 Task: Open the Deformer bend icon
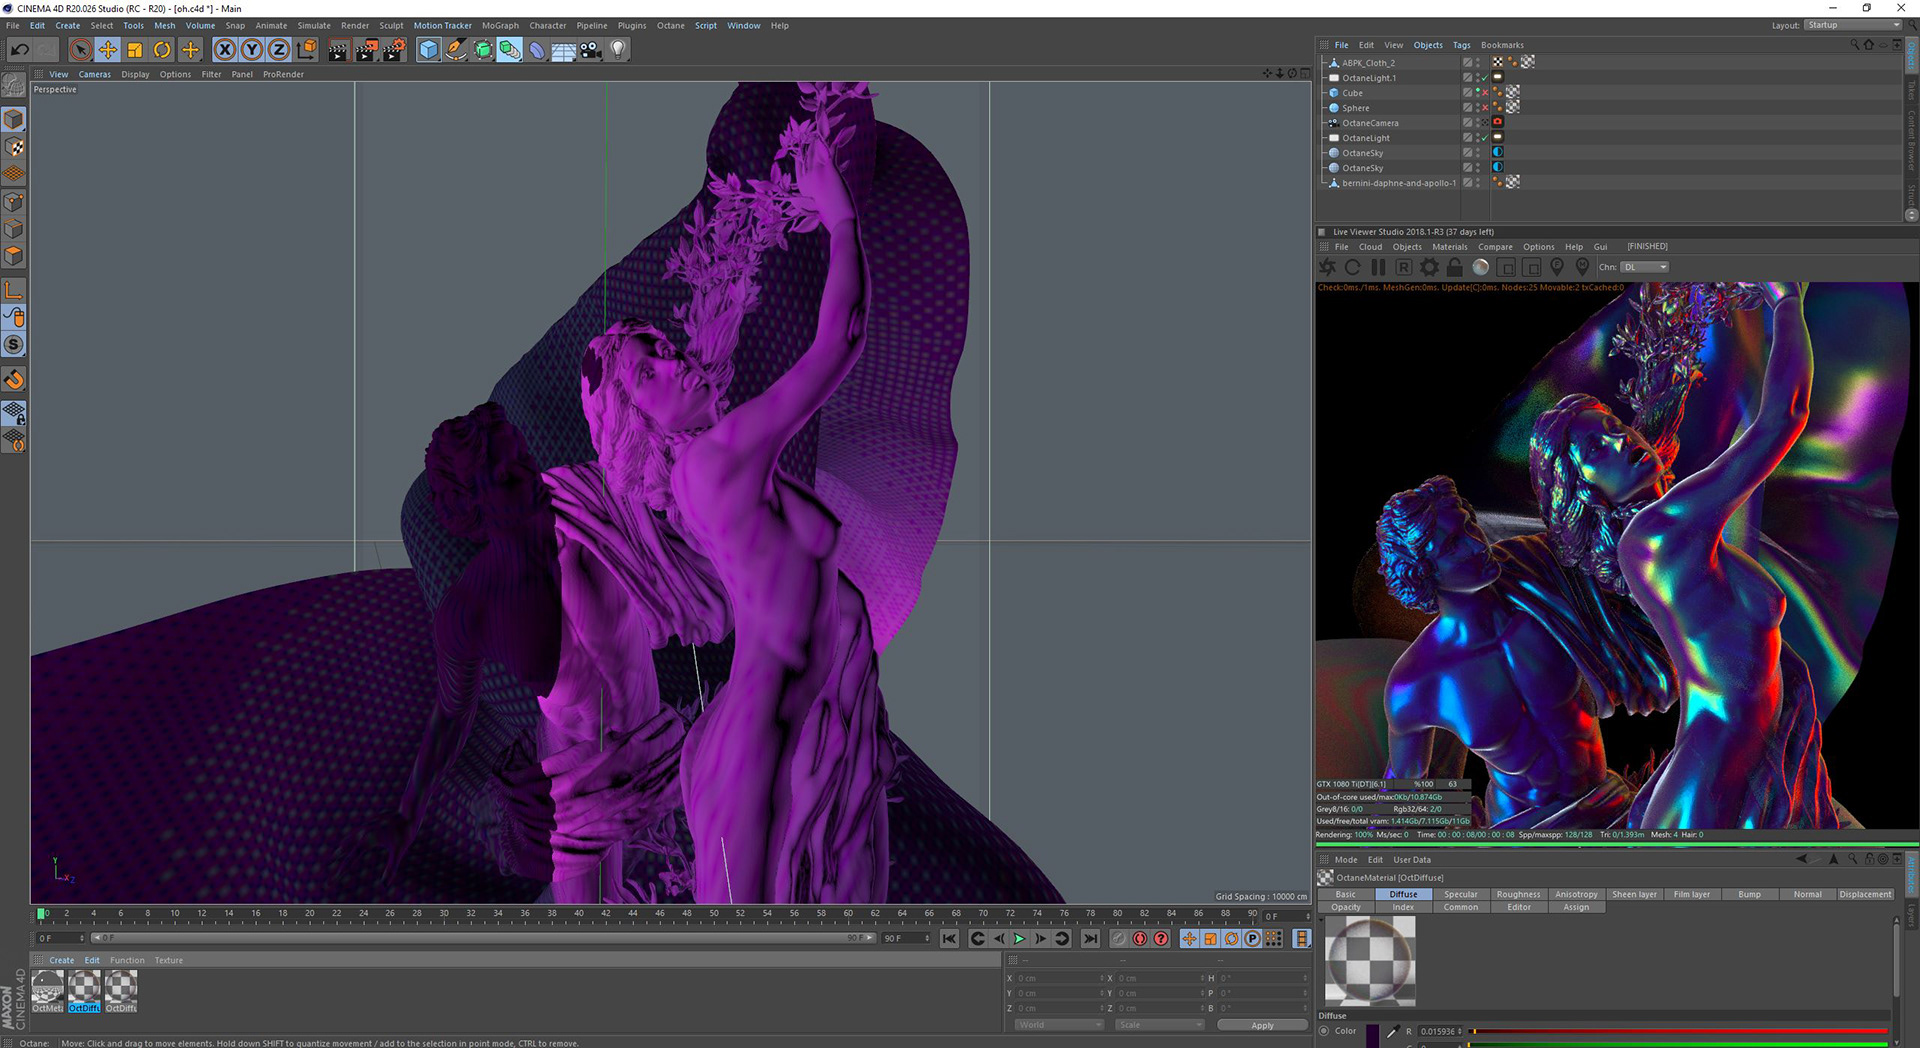tap(537, 50)
